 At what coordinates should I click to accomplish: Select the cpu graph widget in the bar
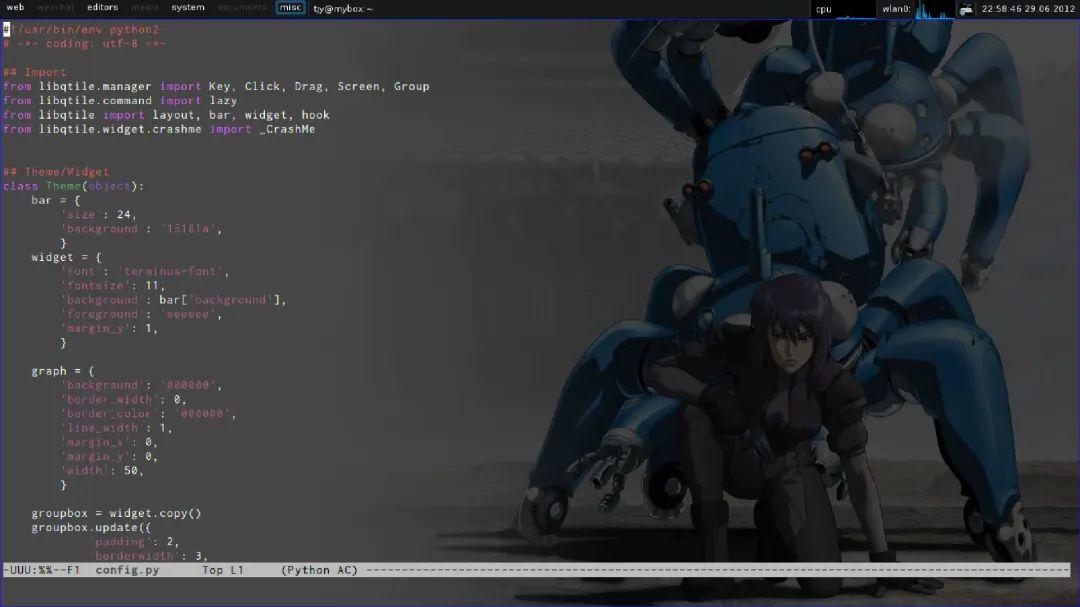(850, 9)
